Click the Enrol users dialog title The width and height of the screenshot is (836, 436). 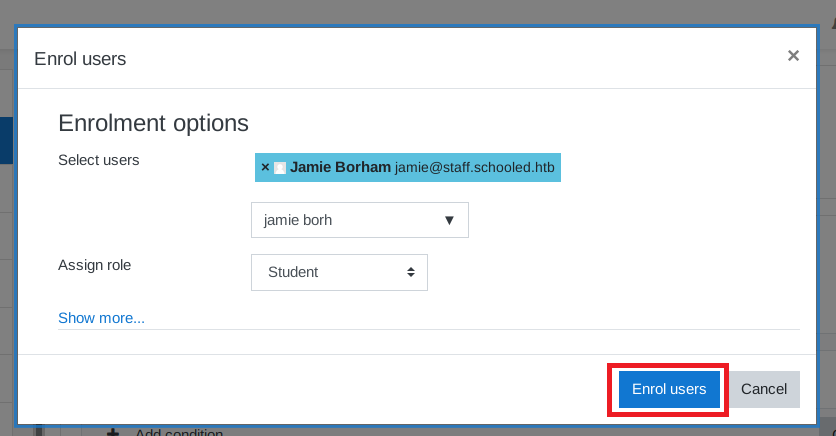coord(80,59)
